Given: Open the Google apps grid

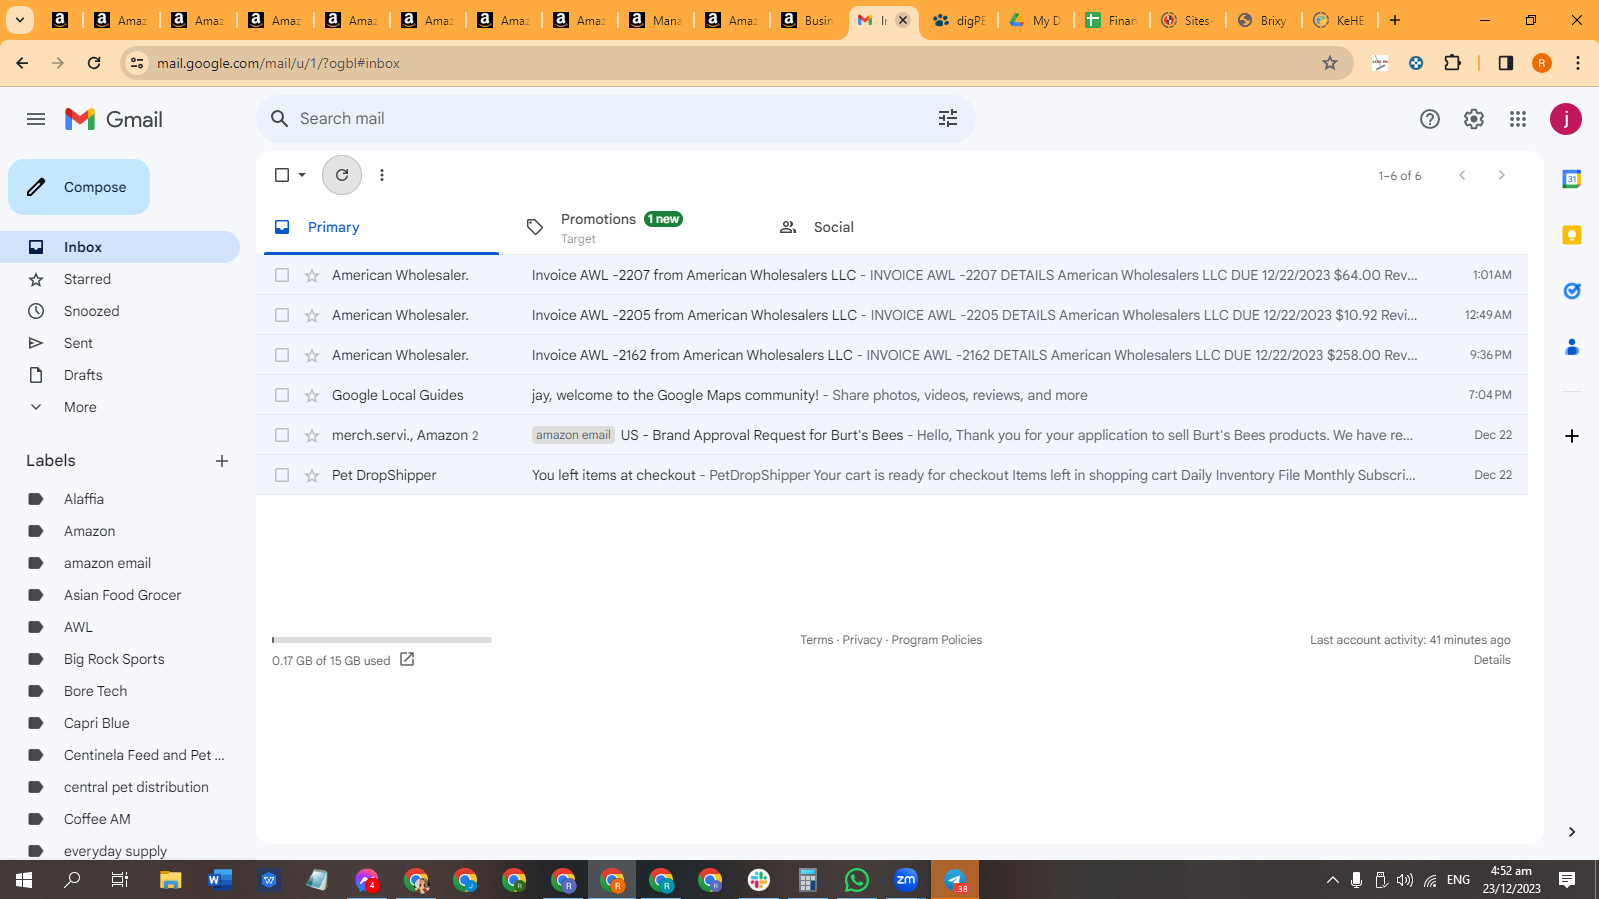Looking at the screenshot, I should (x=1518, y=119).
